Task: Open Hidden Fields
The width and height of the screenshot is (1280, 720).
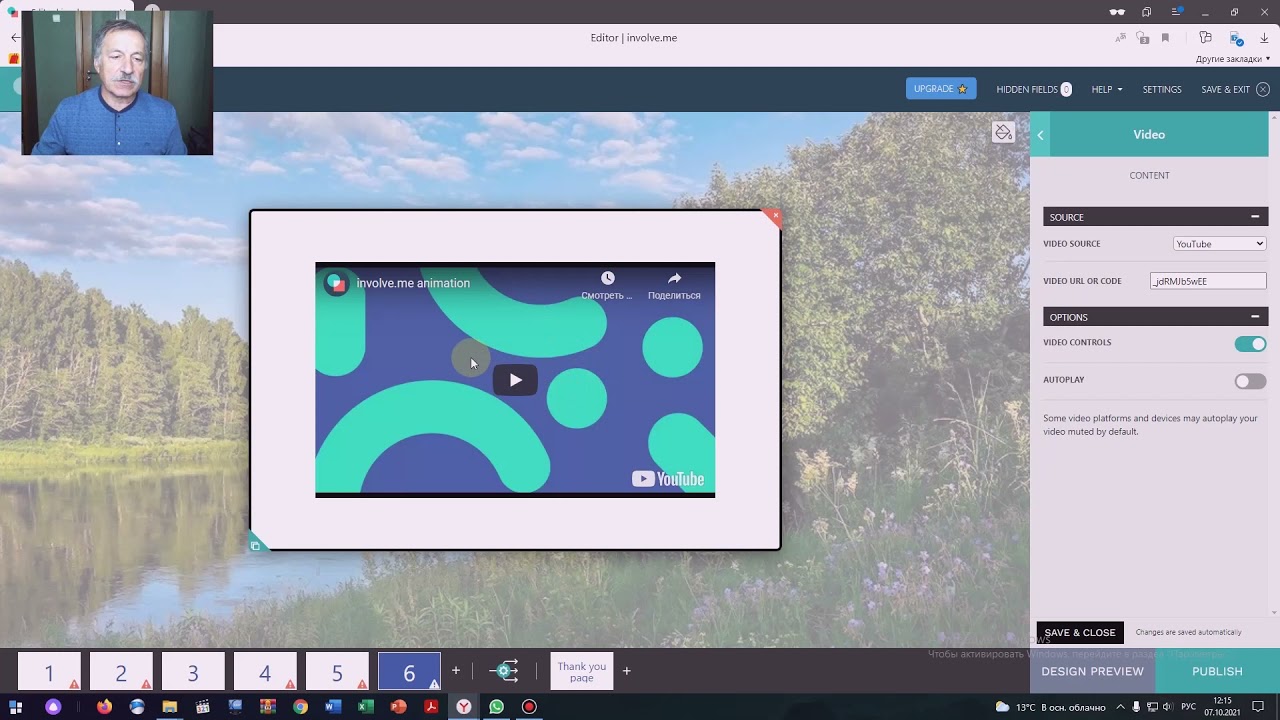Action: click(1034, 89)
